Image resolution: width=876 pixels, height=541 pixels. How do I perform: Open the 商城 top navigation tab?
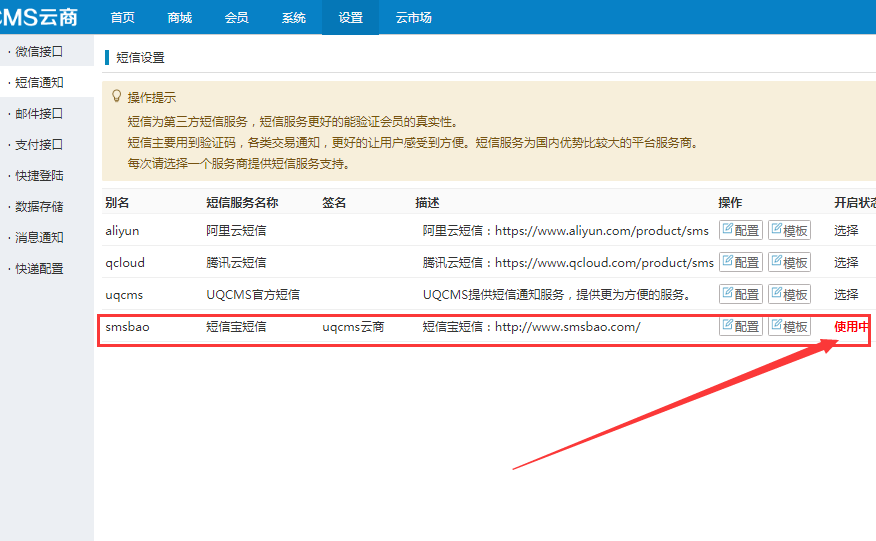coord(179,18)
